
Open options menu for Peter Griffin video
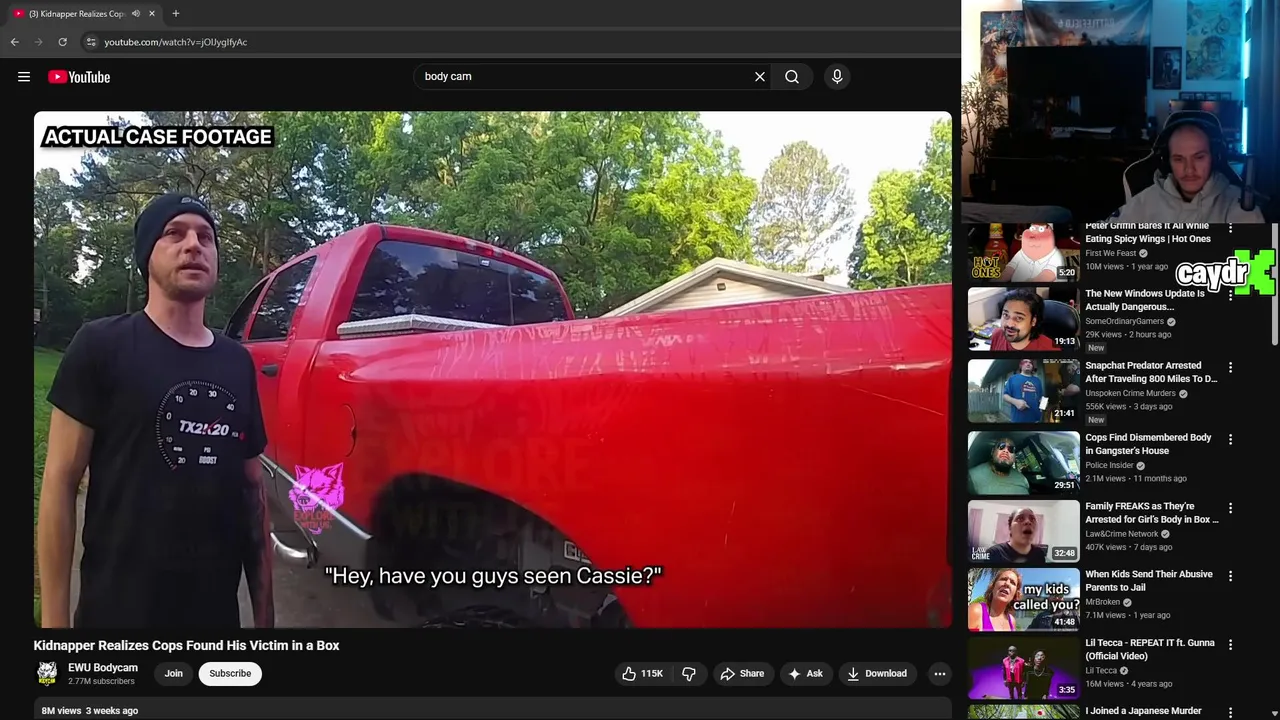tap(1231, 228)
